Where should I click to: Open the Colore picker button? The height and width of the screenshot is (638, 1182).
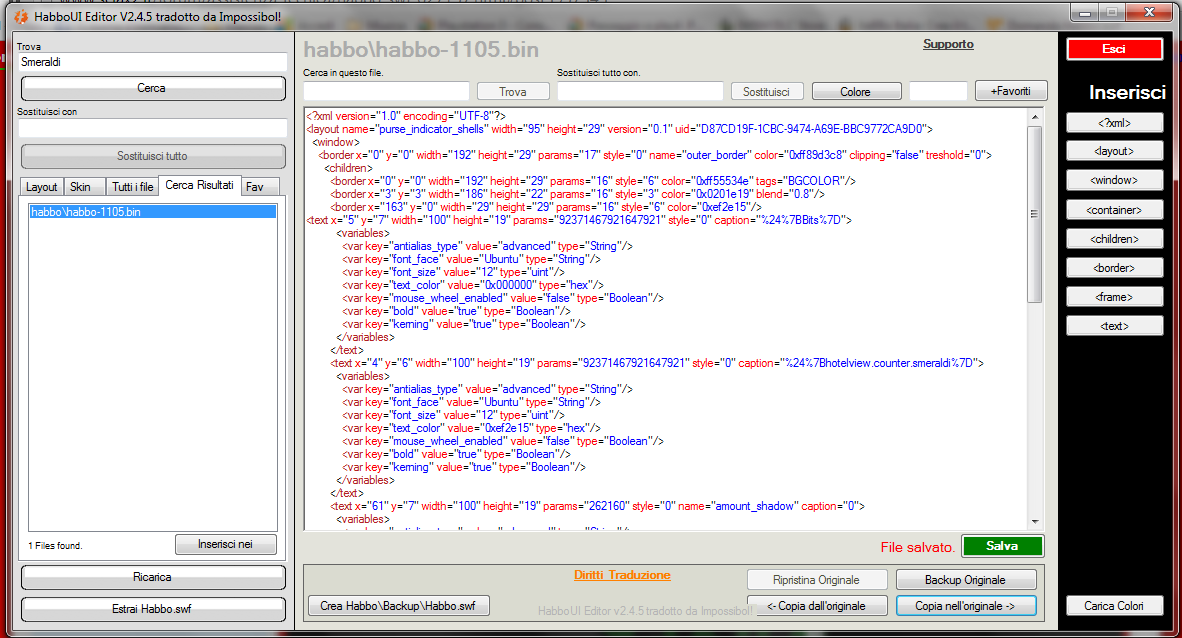(856, 91)
